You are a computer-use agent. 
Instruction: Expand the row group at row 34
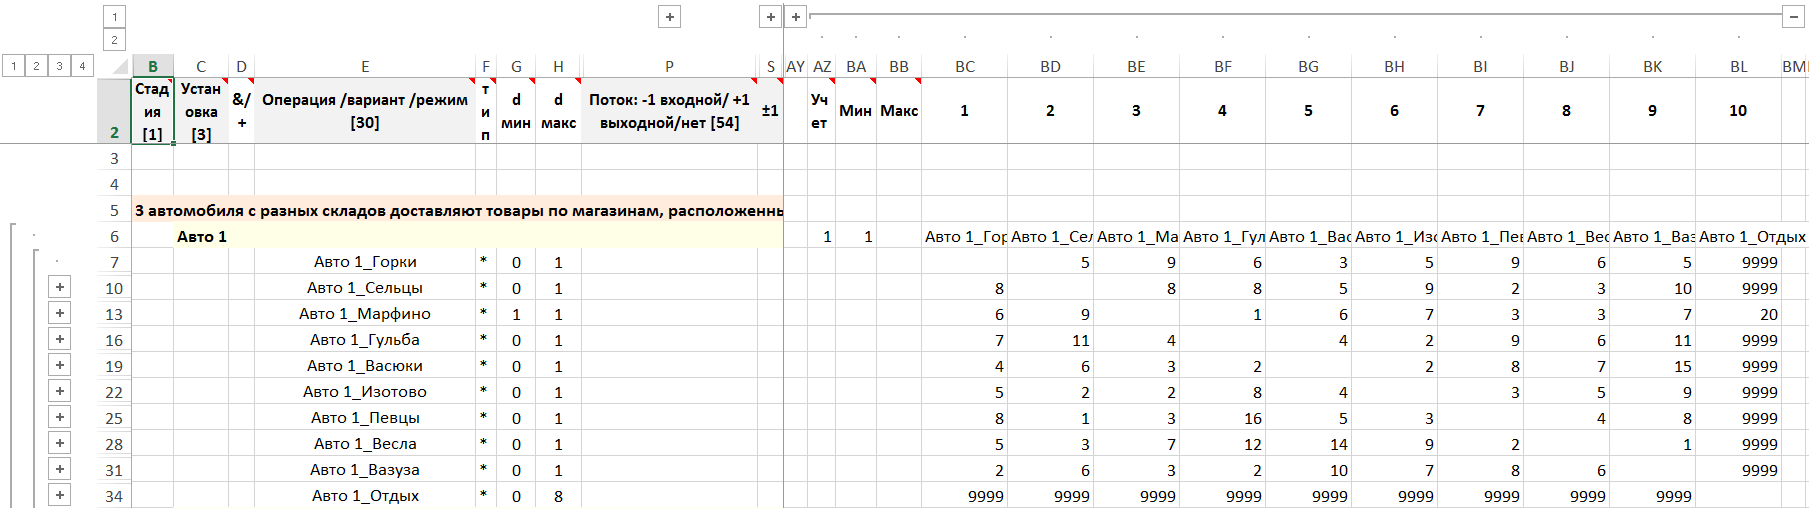tap(60, 496)
